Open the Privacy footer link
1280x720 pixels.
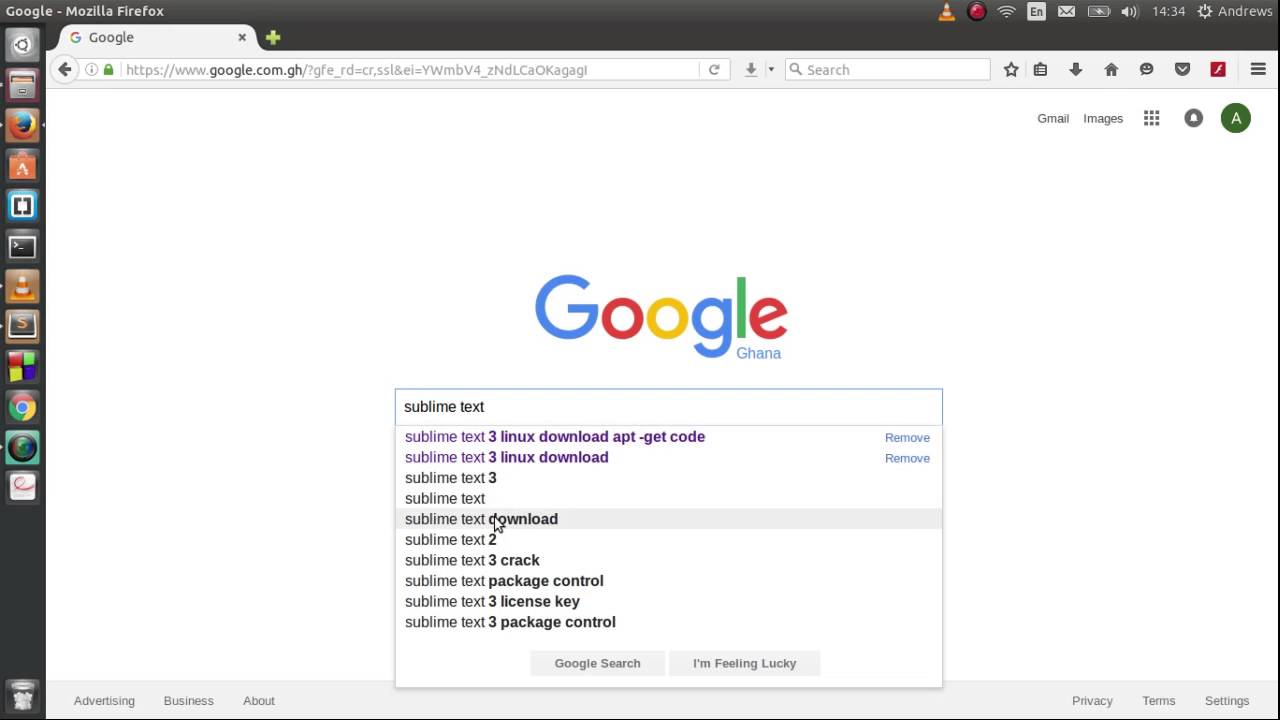(x=1092, y=701)
